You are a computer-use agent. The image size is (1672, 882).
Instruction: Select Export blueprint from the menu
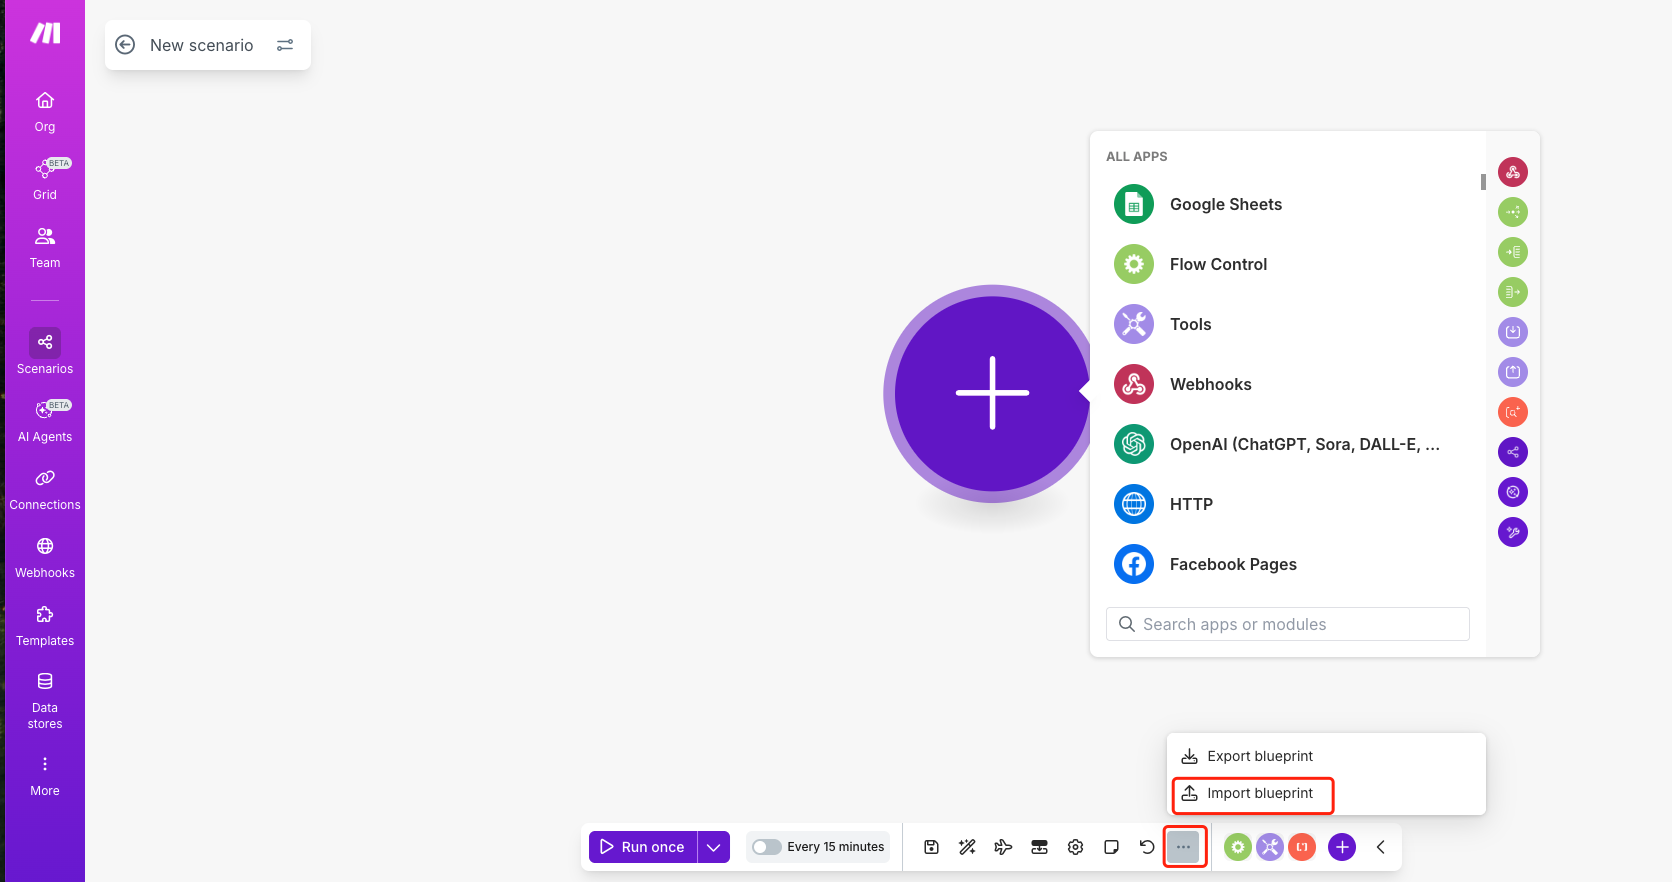[1259, 756]
